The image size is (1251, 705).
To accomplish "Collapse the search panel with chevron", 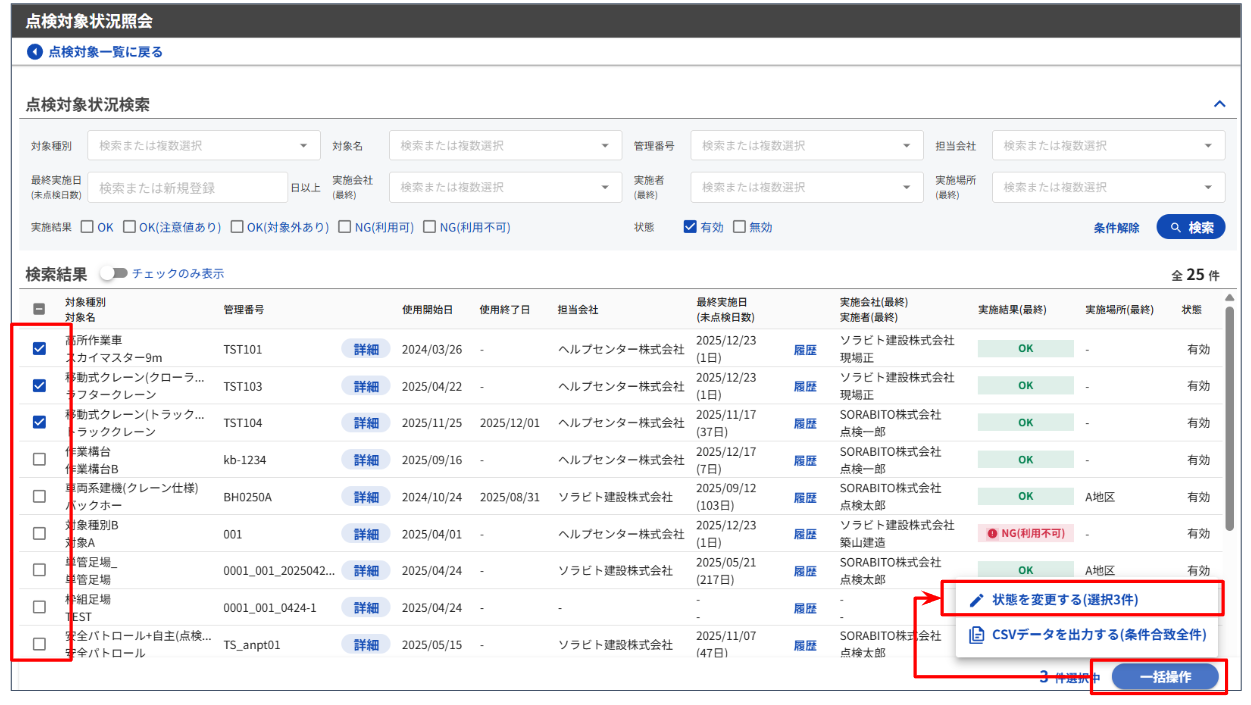I will click(1219, 104).
